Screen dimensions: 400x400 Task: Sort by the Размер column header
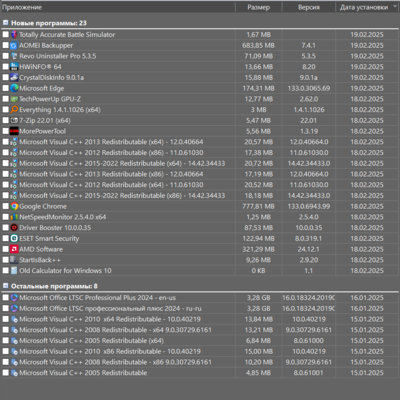coord(259,7)
